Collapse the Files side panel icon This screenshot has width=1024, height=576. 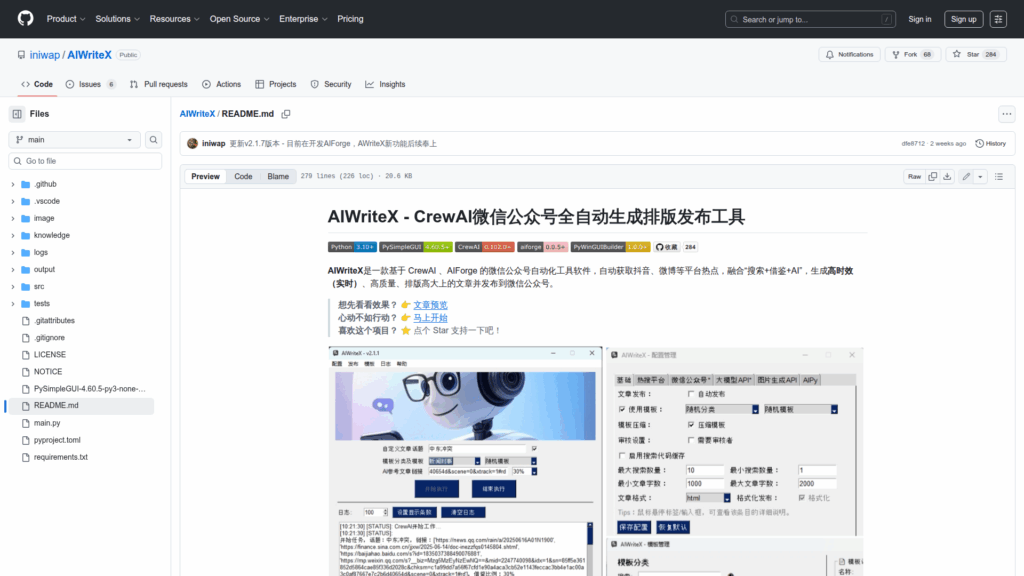tap(17, 114)
